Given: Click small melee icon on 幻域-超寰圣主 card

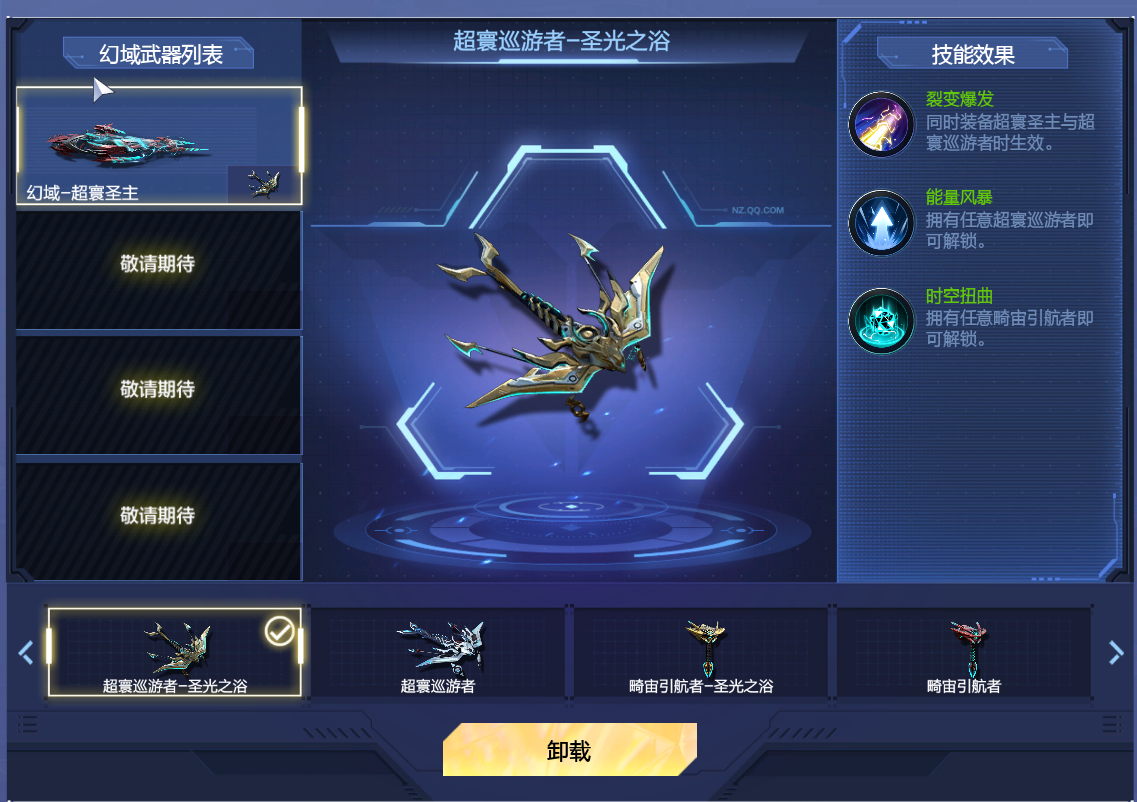Looking at the screenshot, I should coord(263,184).
